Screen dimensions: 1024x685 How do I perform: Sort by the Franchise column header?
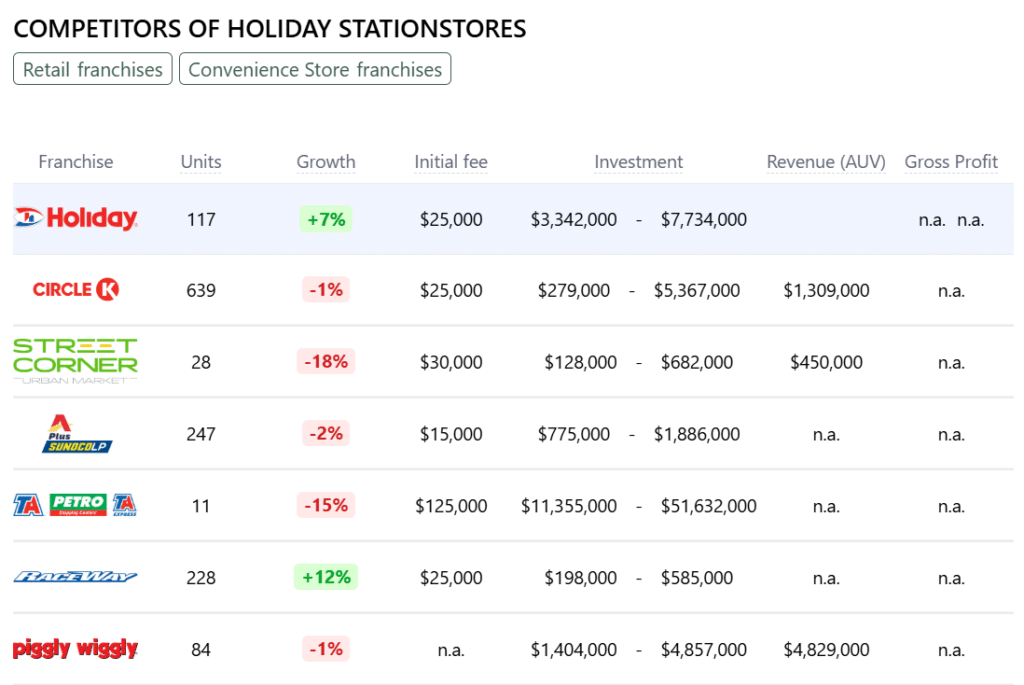pyautogui.click(x=76, y=161)
